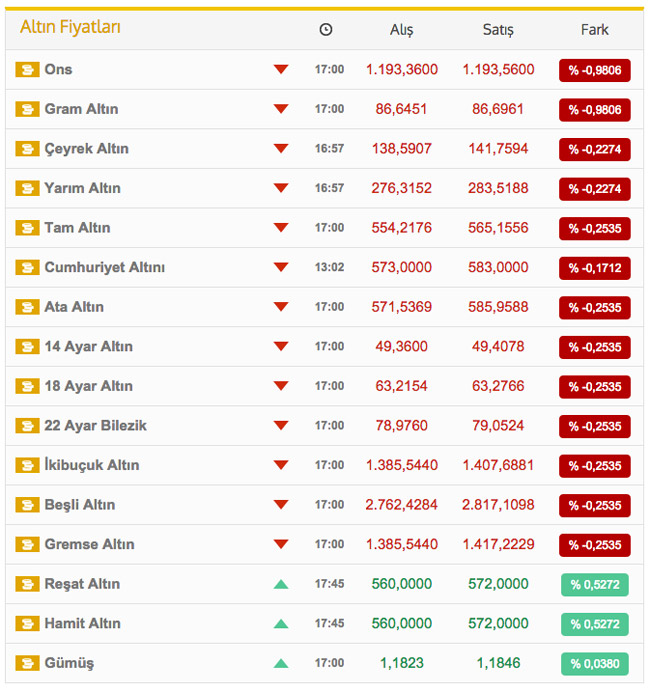The image size is (650, 692).
Task: Click the red % -0,1712 badge
Action: coord(594,268)
